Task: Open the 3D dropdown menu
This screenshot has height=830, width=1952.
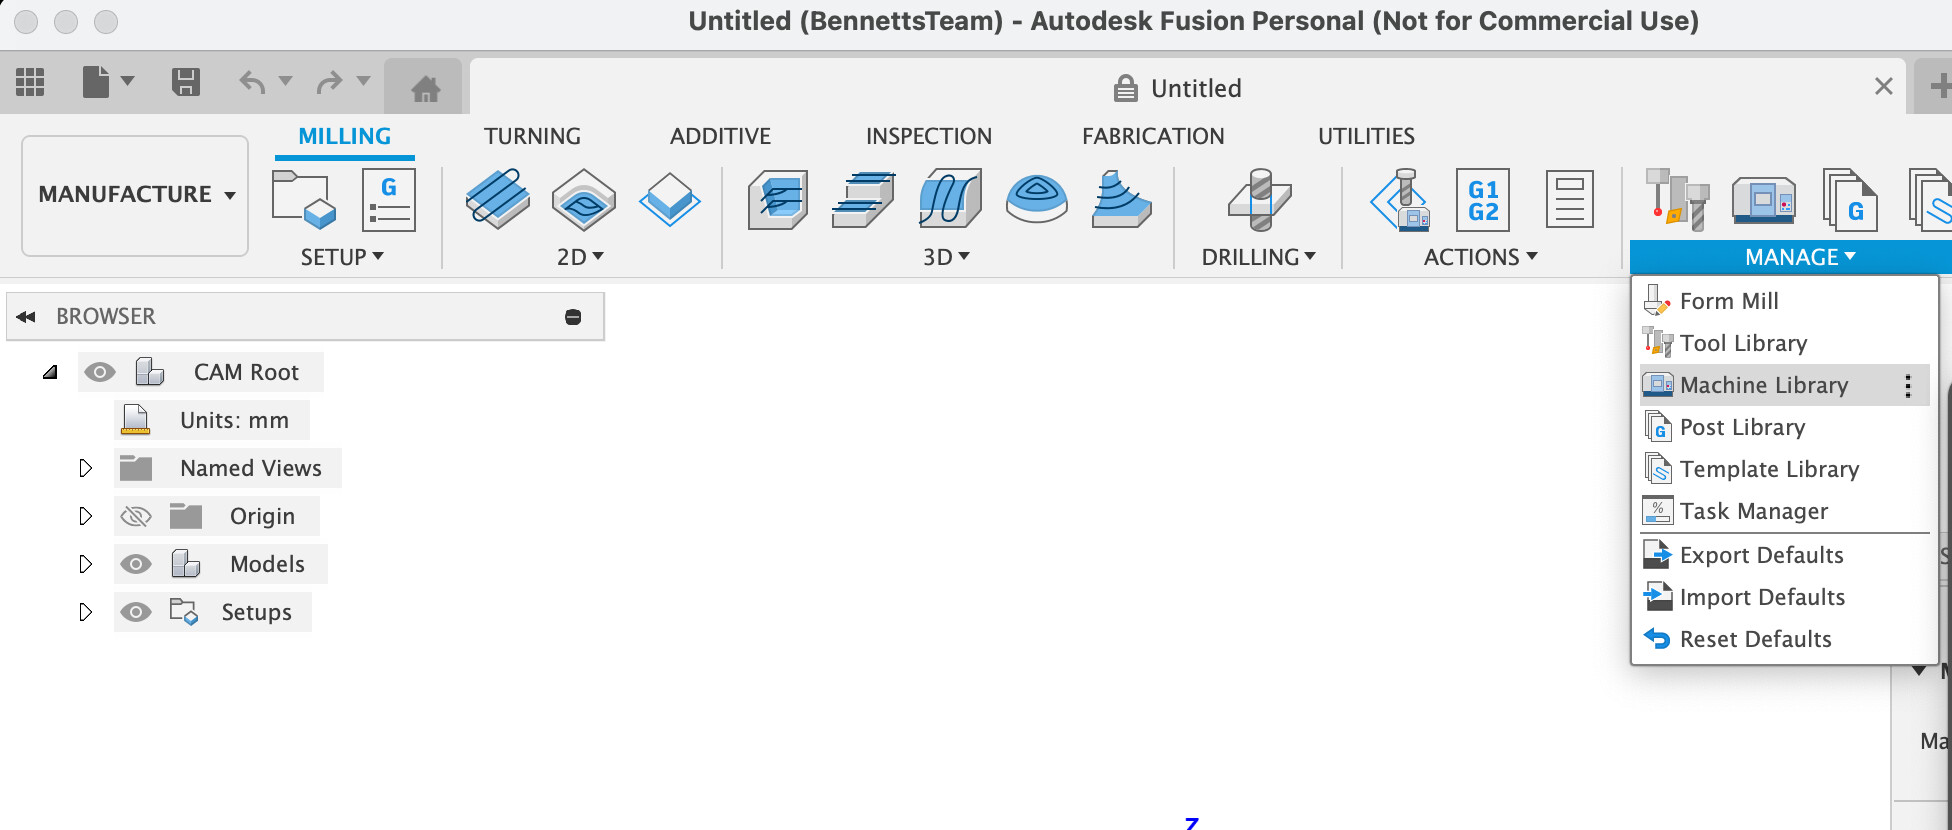Action: pyautogui.click(x=946, y=257)
